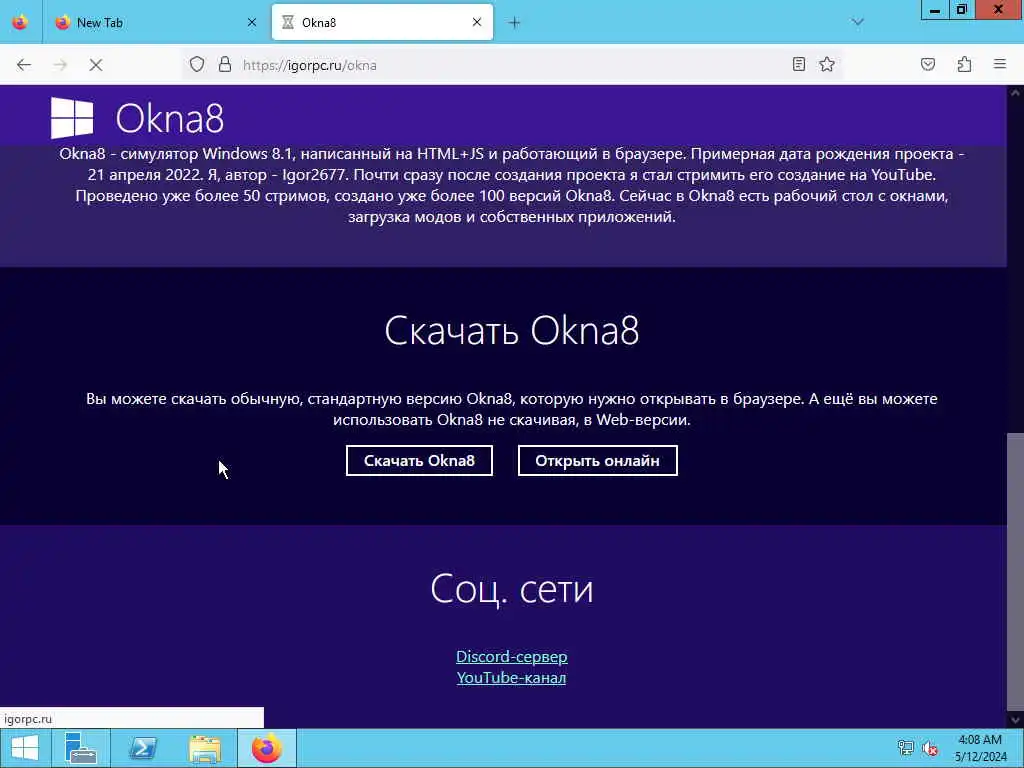The width and height of the screenshot is (1024, 768).
Task: Expand the list all tabs chevron
Action: 857,22
